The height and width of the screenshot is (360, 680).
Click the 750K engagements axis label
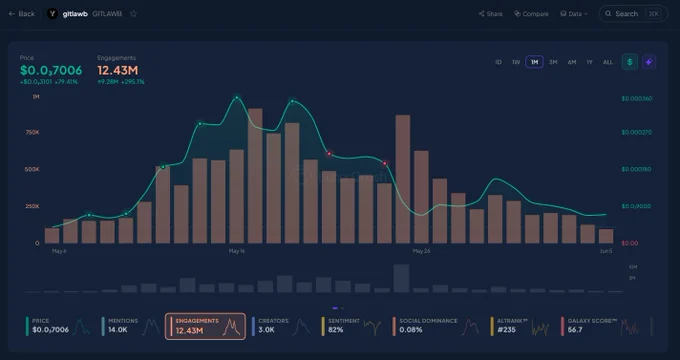(x=33, y=132)
